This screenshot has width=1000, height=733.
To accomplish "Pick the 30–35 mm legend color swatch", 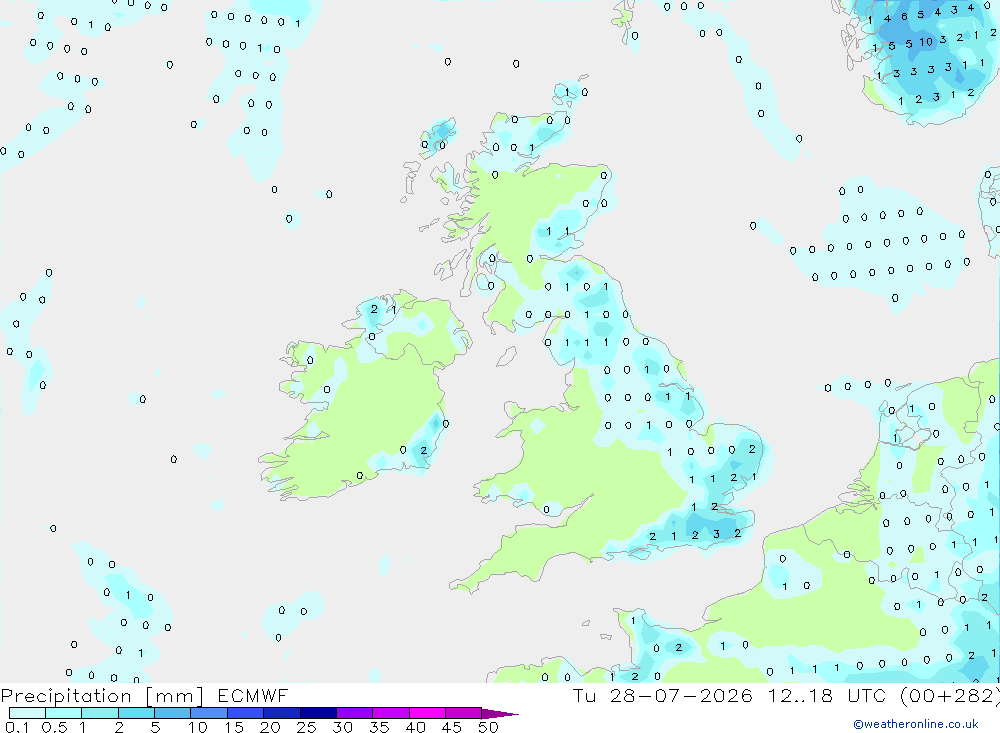I will (x=355, y=713).
